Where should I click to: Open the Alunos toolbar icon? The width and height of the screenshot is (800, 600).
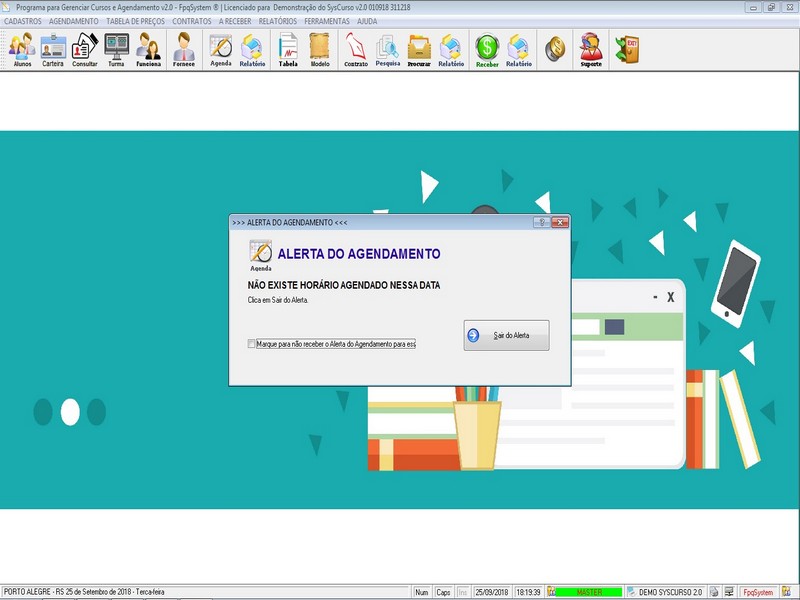point(21,48)
